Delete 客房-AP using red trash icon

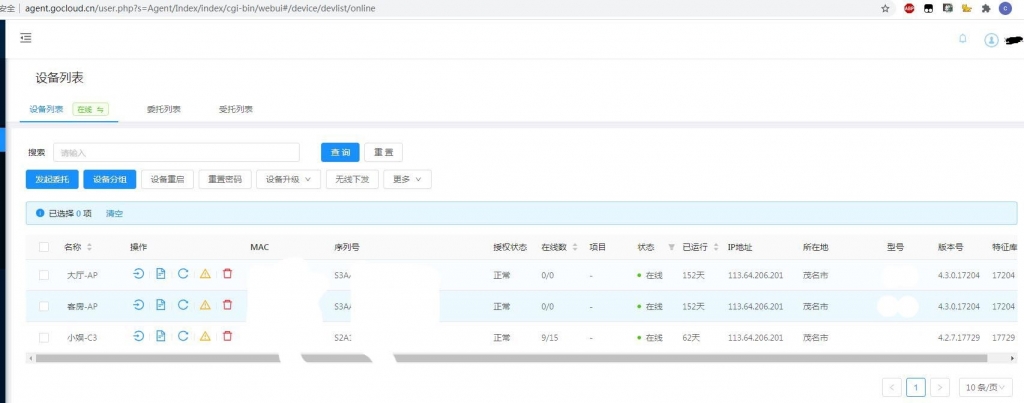pyautogui.click(x=227, y=304)
